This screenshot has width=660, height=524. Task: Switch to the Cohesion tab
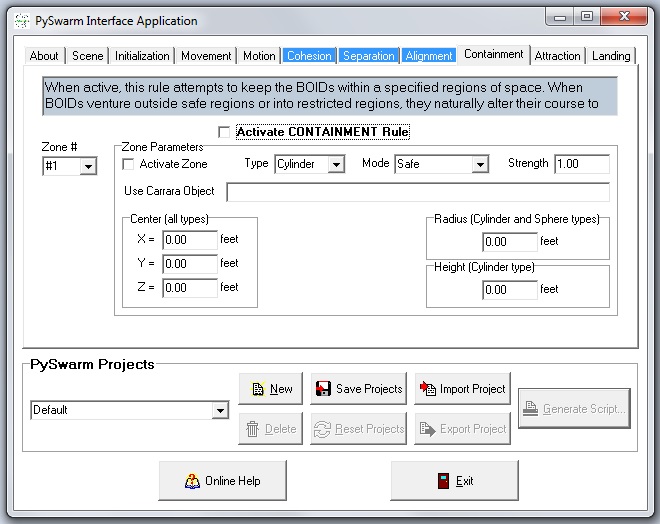309,56
